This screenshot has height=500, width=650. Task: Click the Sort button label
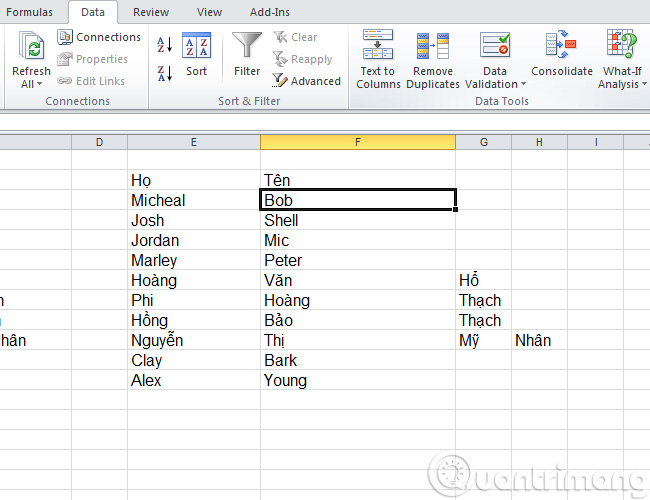point(196,71)
